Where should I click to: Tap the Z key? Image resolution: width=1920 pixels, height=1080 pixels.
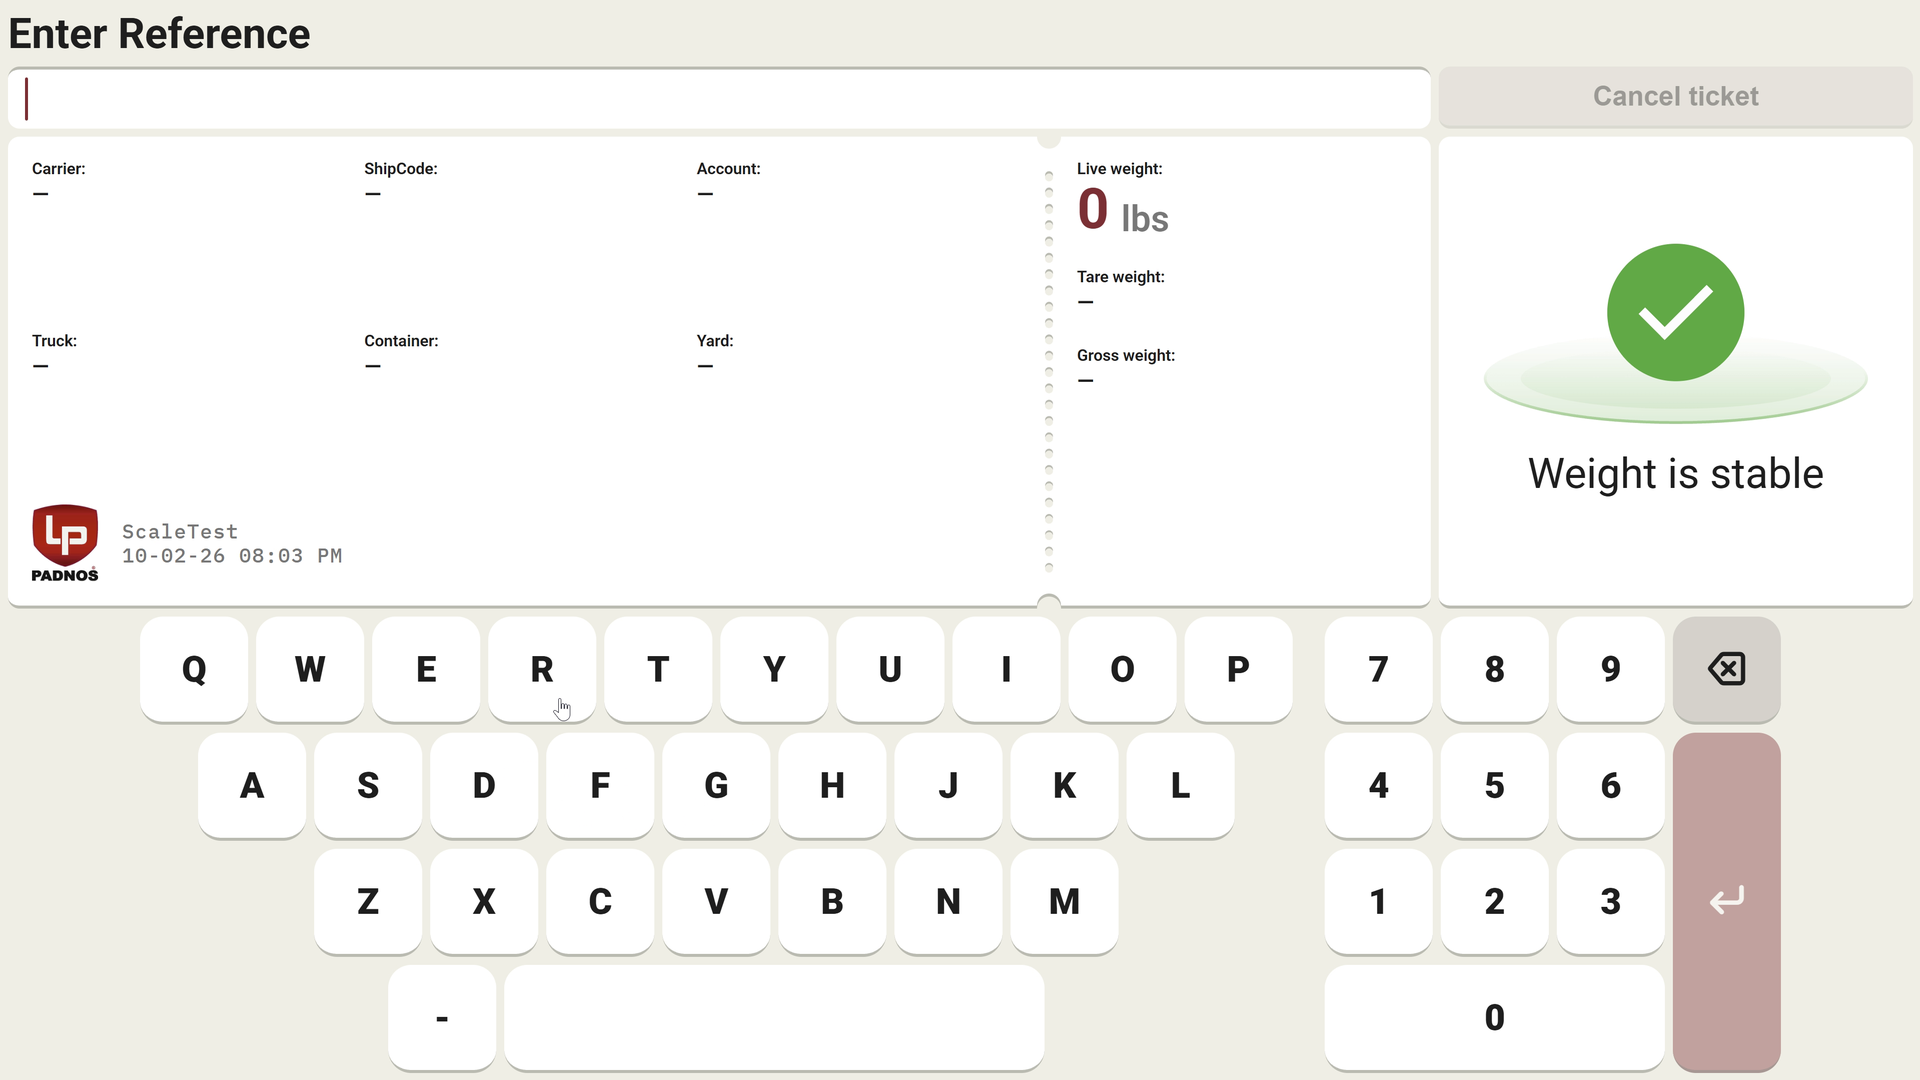click(x=368, y=901)
